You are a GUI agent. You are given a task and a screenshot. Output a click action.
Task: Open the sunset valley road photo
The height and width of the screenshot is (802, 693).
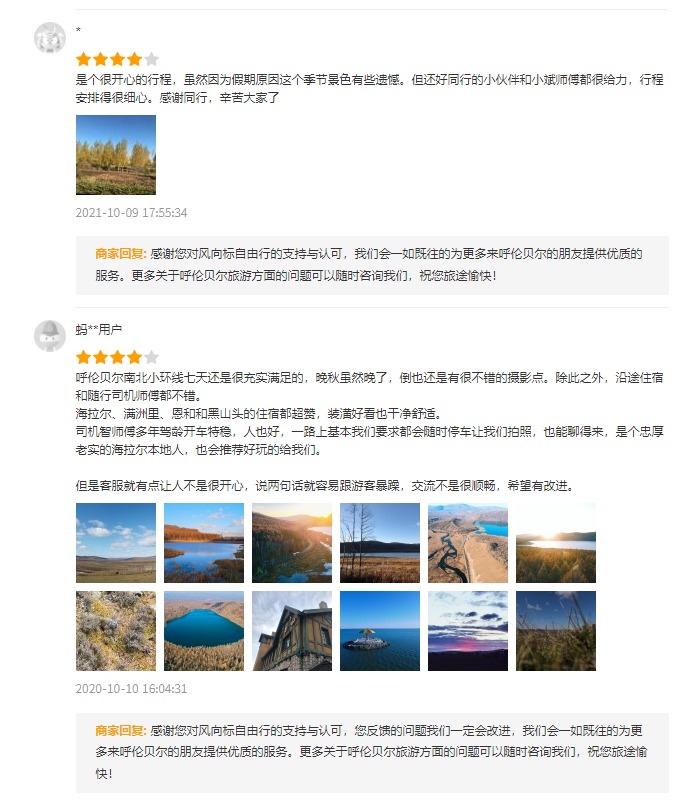tap(292, 543)
